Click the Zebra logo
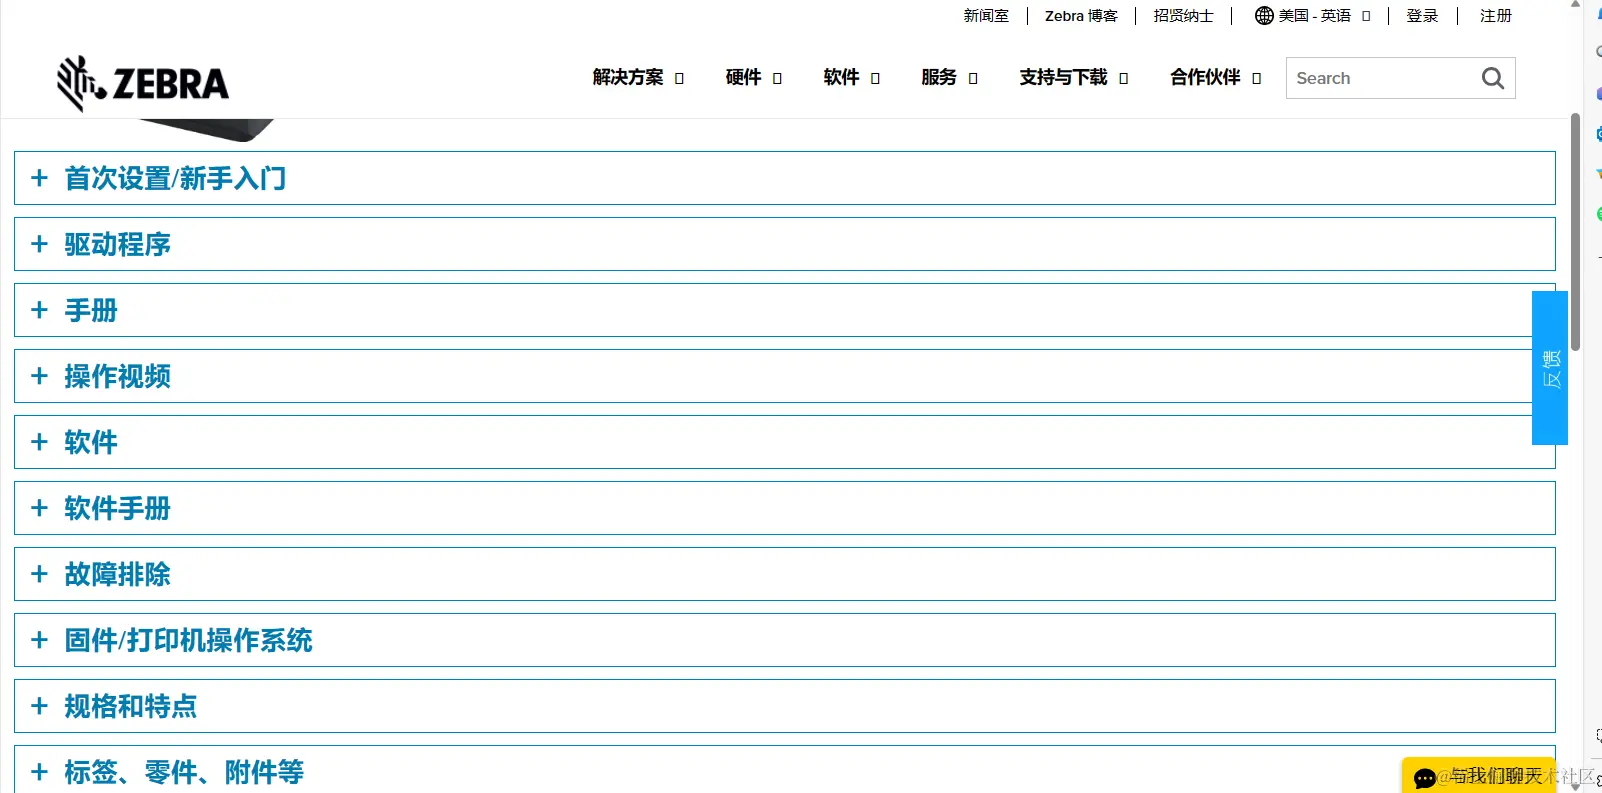 (143, 83)
